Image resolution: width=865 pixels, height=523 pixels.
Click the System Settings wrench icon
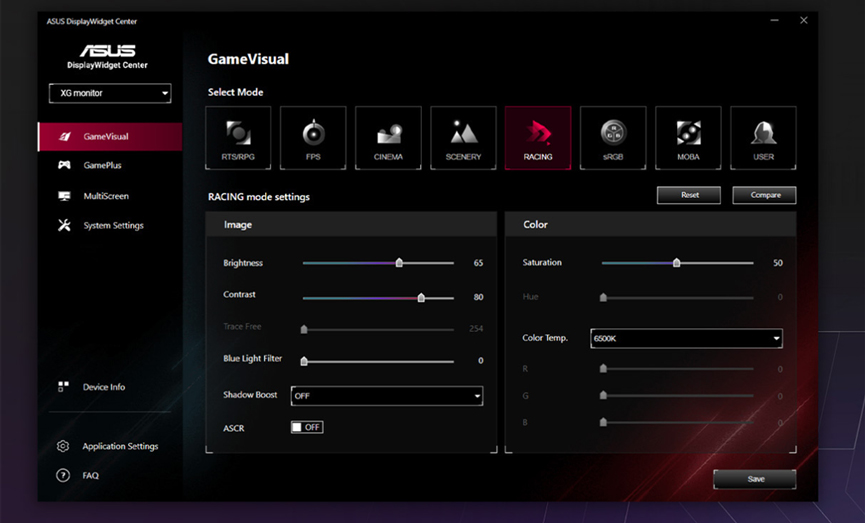tap(64, 225)
